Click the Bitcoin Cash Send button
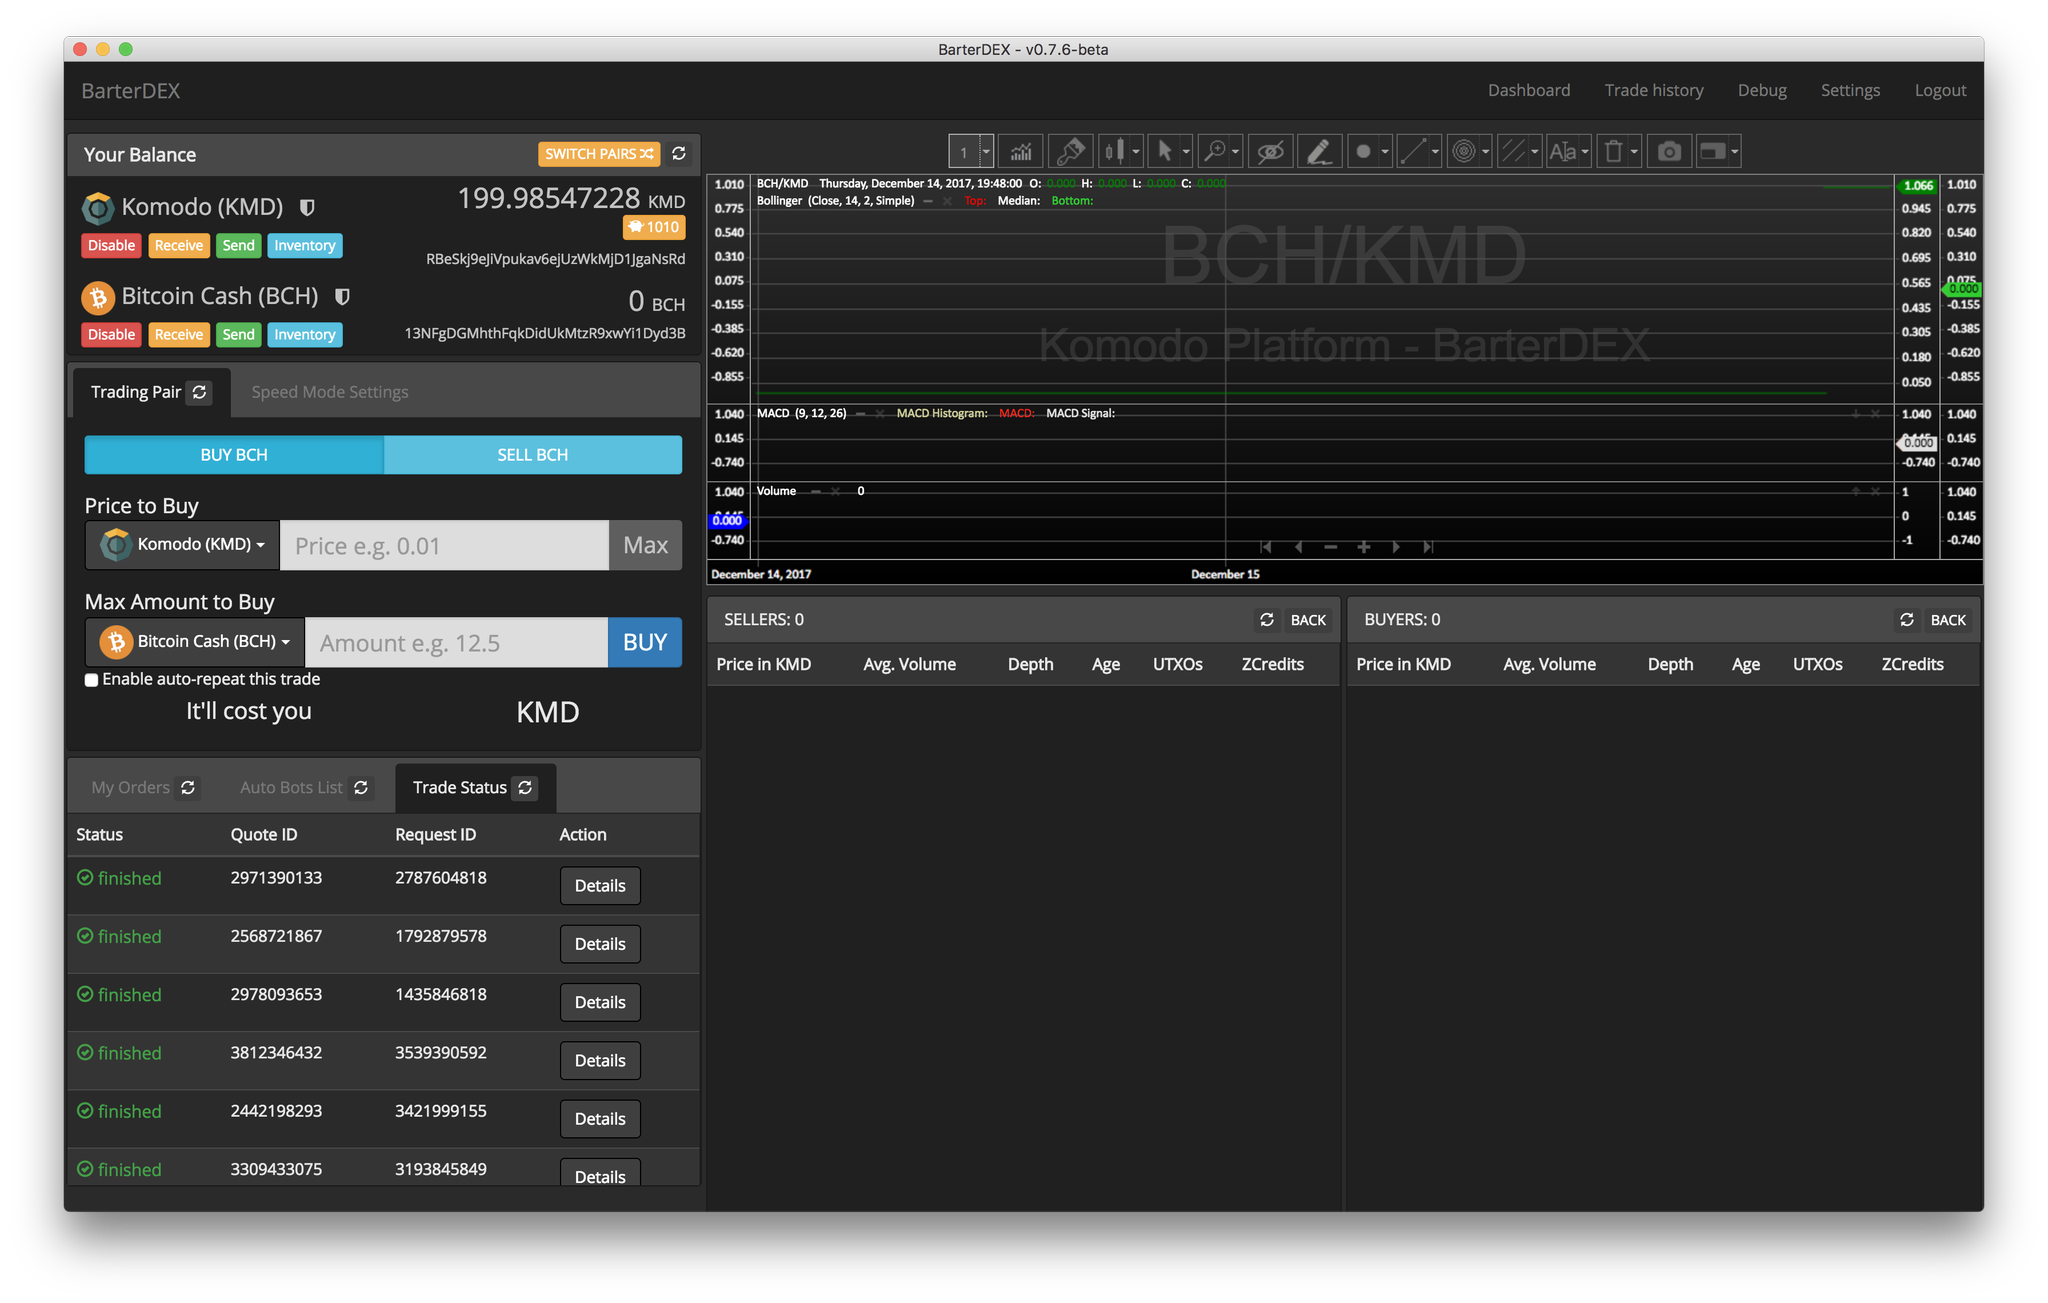The image size is (2048, 1303). point(238,335)
